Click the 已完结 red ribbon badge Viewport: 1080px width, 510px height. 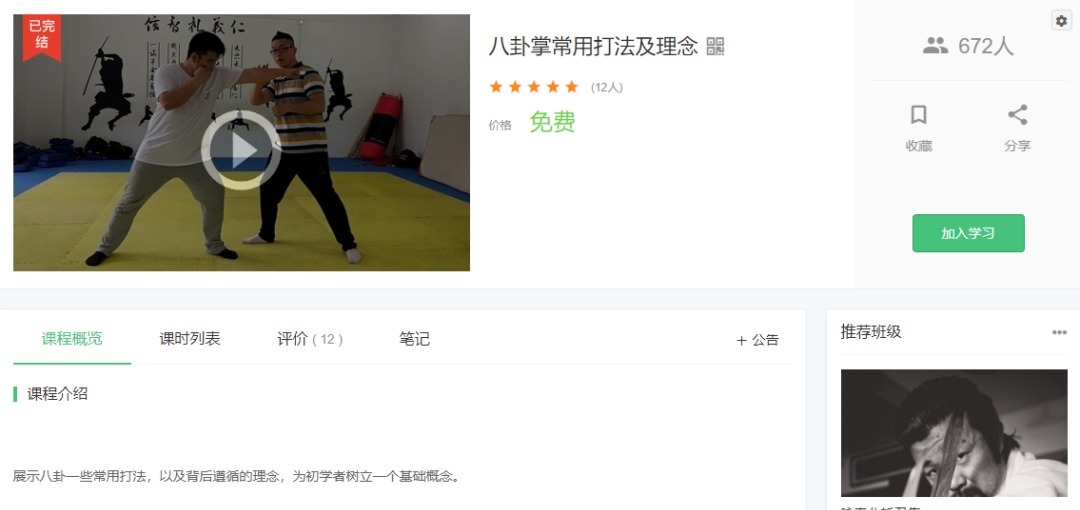point(42,36)
